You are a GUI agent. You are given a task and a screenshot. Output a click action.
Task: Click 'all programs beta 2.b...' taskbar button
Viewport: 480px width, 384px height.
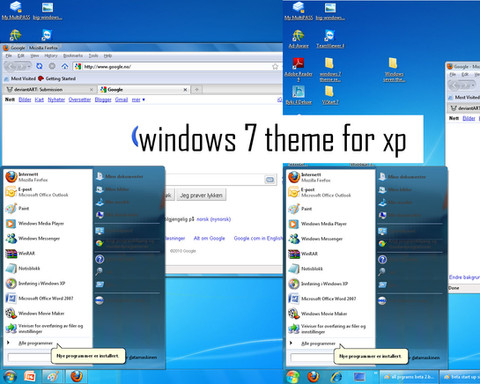point(409,377)
